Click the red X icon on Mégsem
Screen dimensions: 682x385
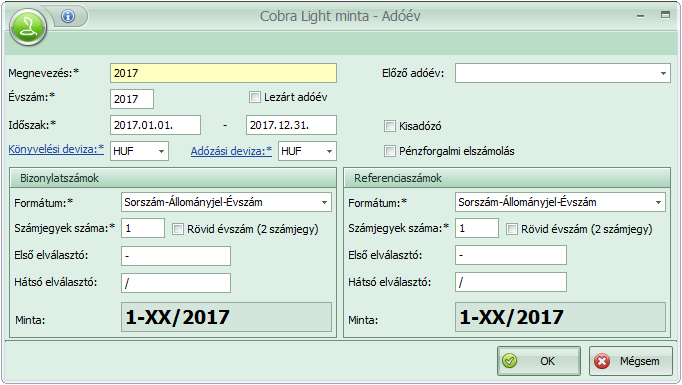(x=602, y=361)
